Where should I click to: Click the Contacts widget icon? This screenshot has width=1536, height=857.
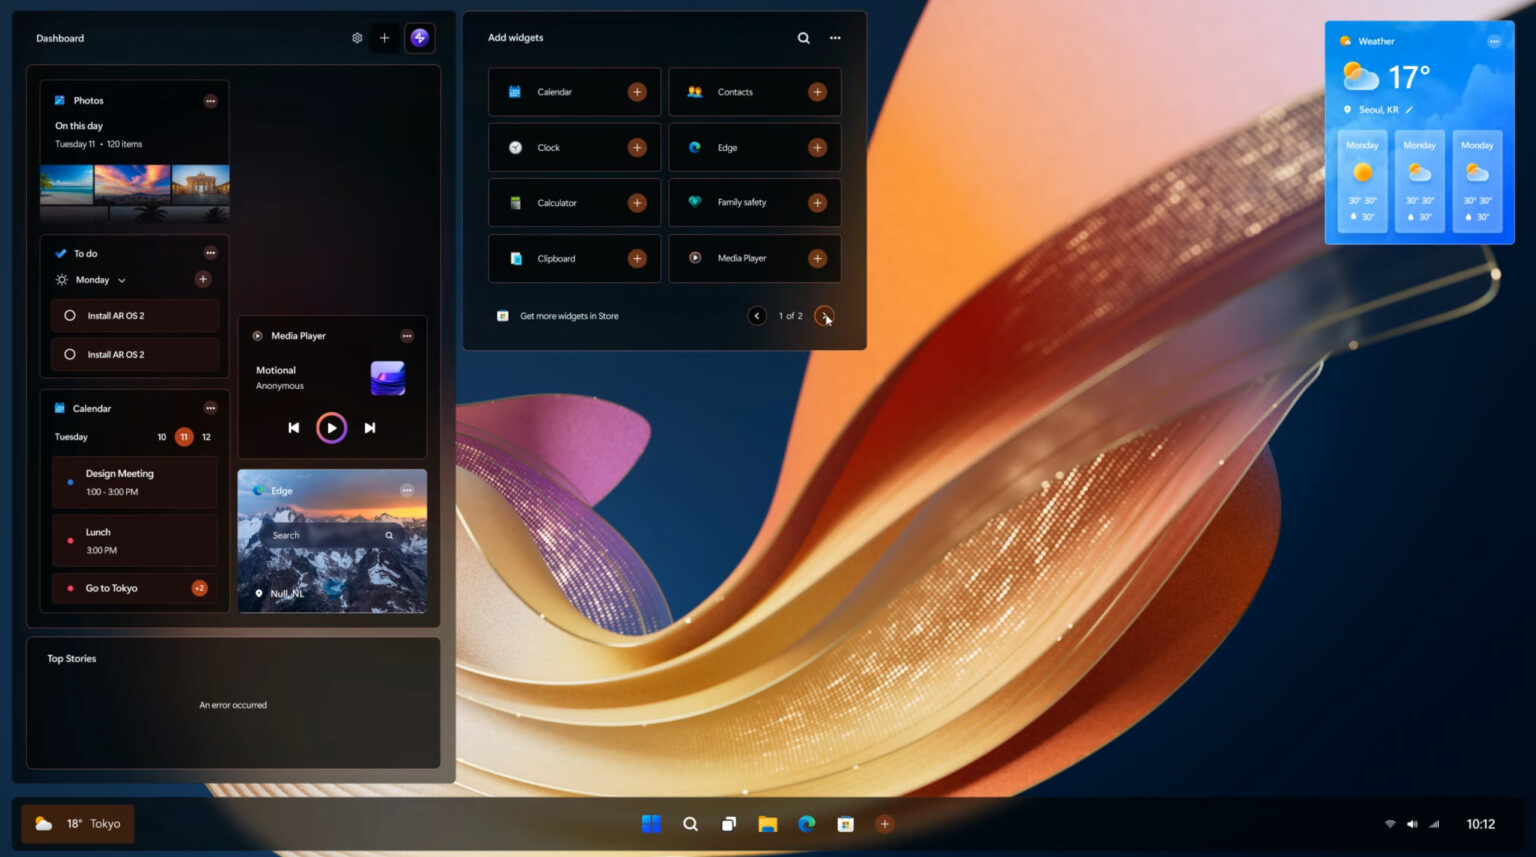pos(694,92)
